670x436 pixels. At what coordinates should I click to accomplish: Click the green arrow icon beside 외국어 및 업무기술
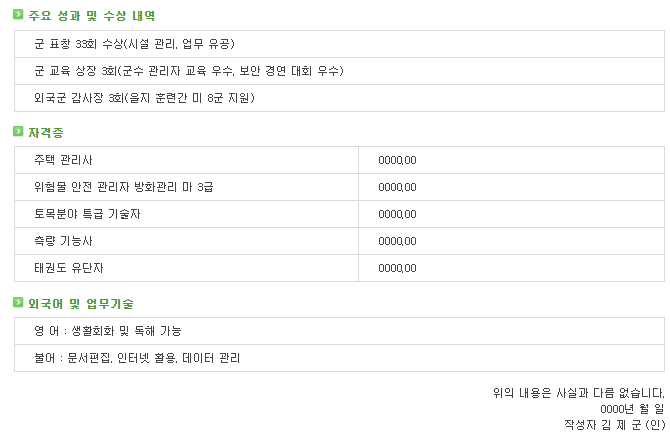click(18, 303)
